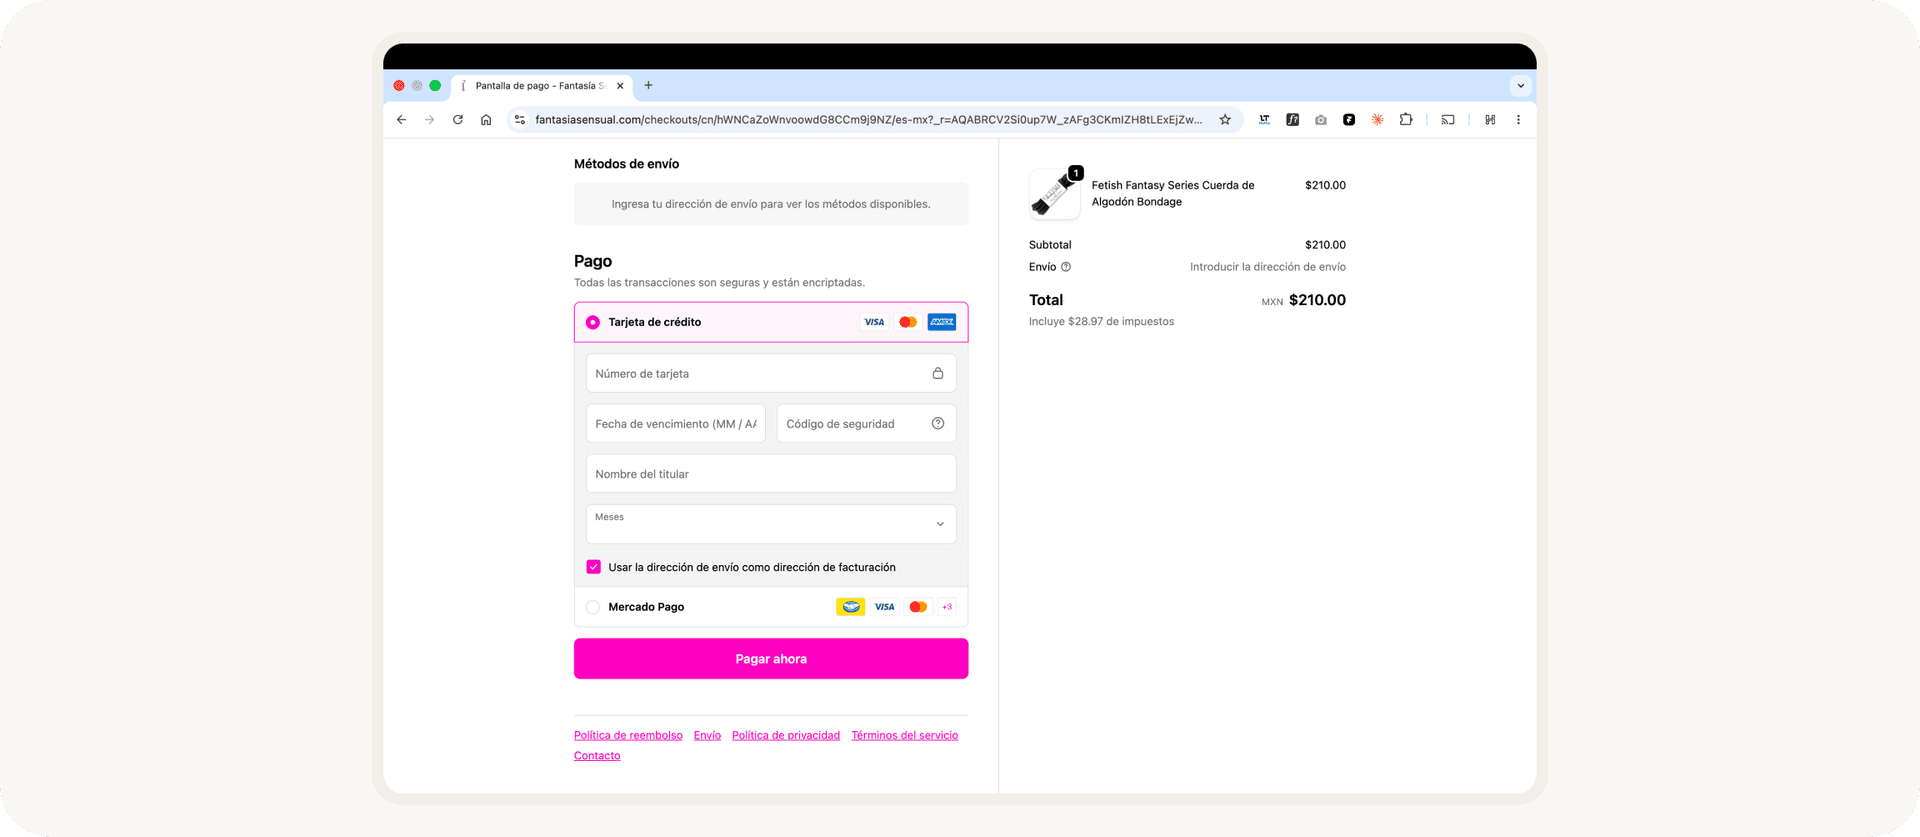Select Mercado Pago payment option
This screenshot has height=837, width=1920.
click(593, 607)
